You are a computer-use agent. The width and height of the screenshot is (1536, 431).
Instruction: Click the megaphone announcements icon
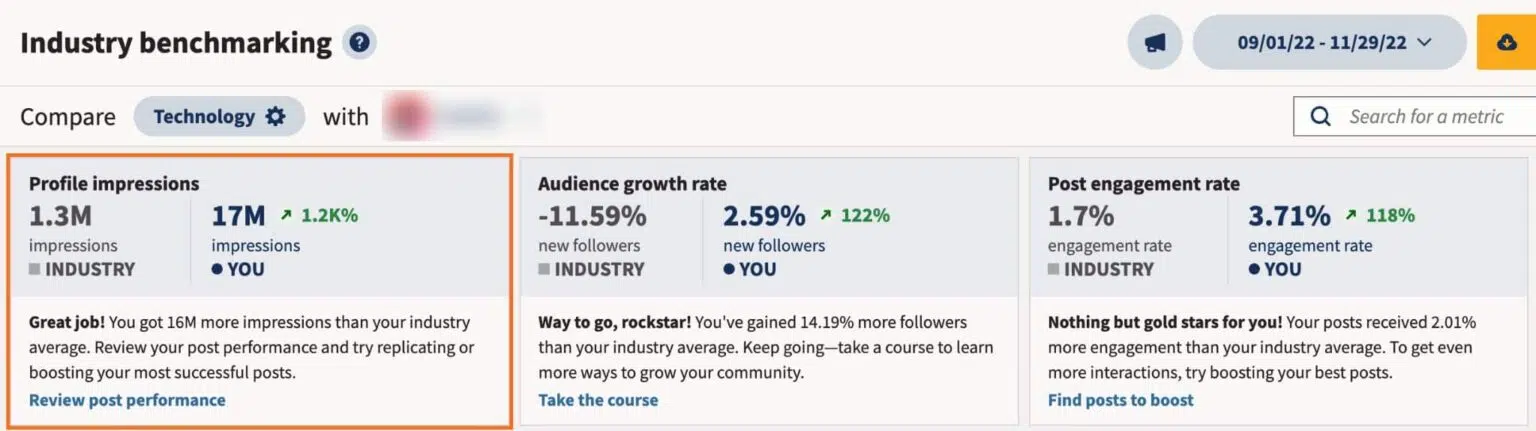pos(1155,43)
